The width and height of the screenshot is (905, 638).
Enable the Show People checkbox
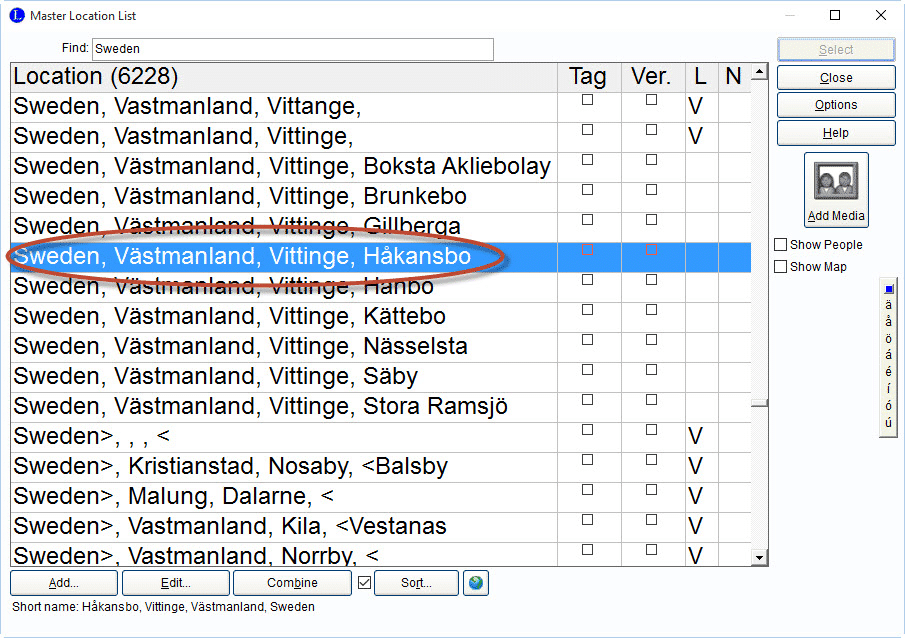pos(780,245)
